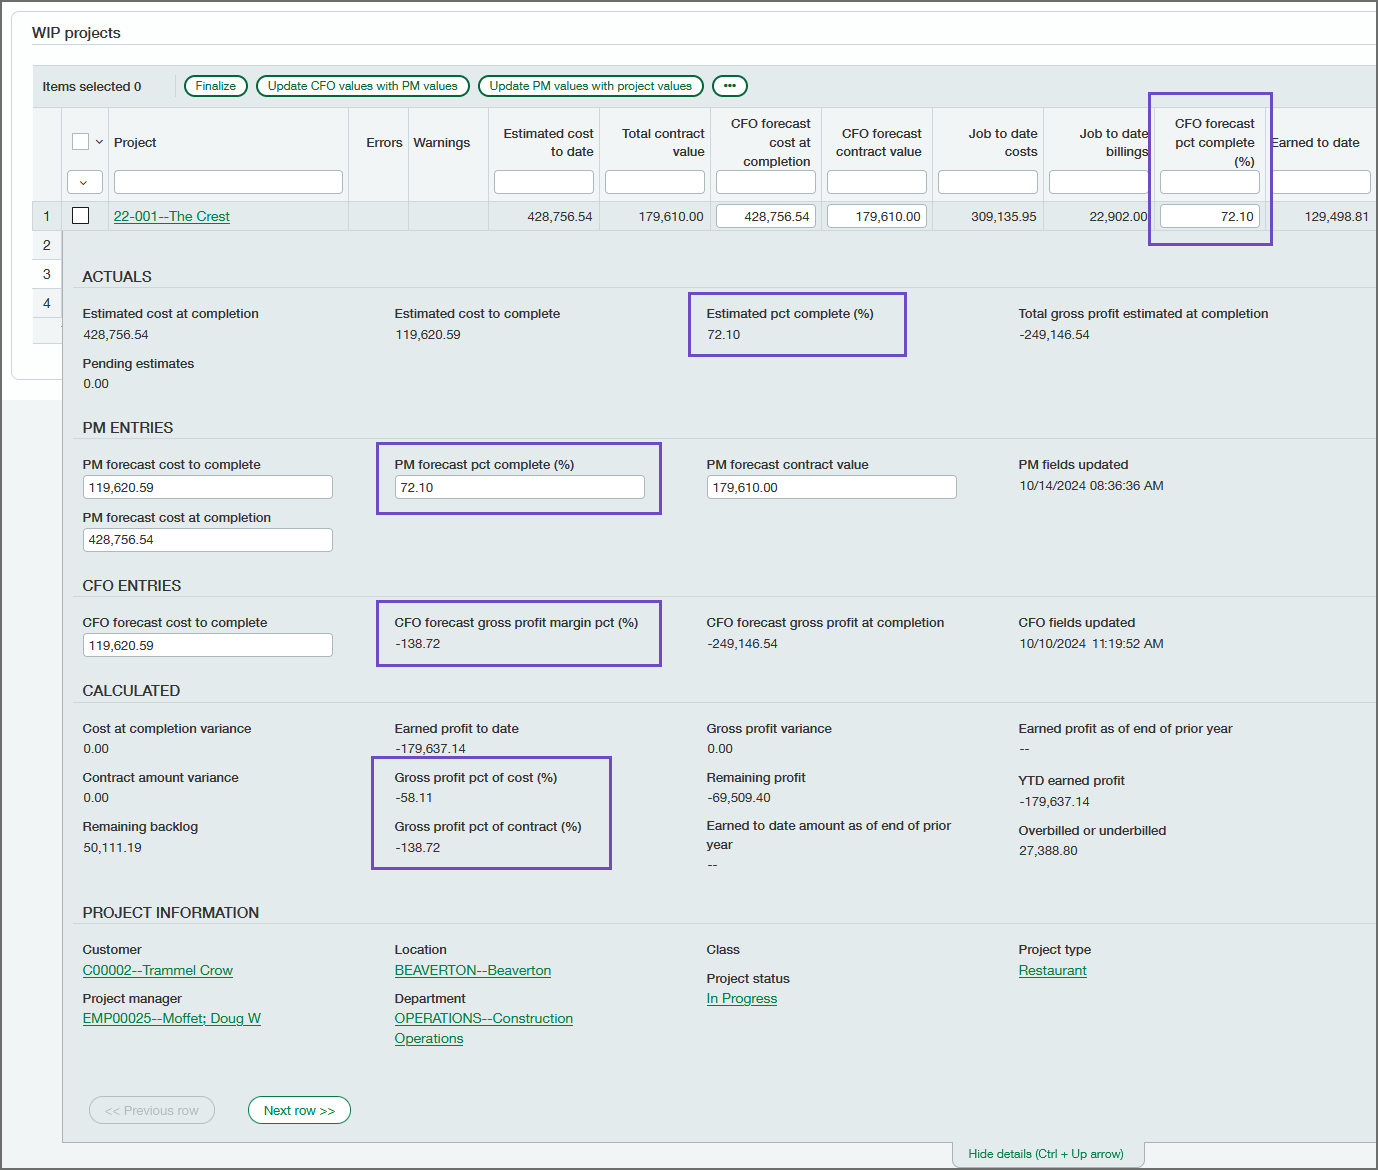Click the Project column filter box
Viewport: 1378px width, 1170px height.
(227, 182)
